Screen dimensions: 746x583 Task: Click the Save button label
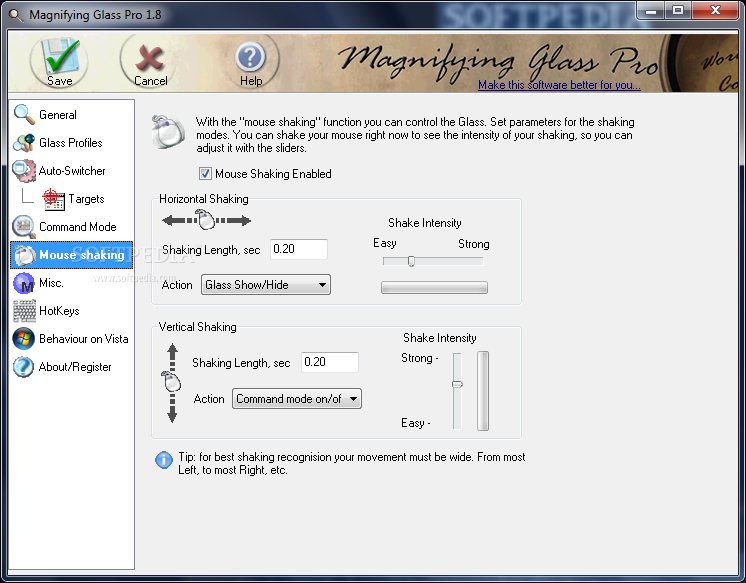[x=59, y=81]
